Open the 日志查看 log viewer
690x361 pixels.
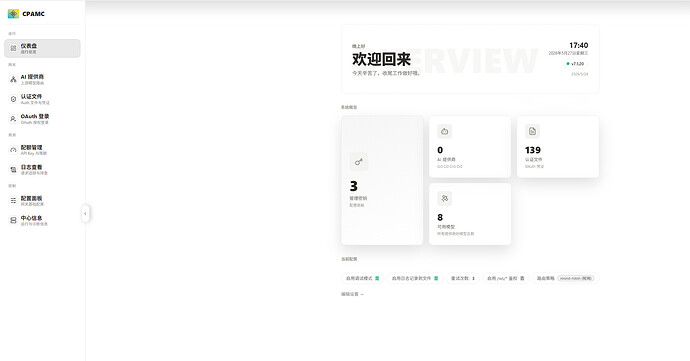pyautogui.click(x=42, y=170)
